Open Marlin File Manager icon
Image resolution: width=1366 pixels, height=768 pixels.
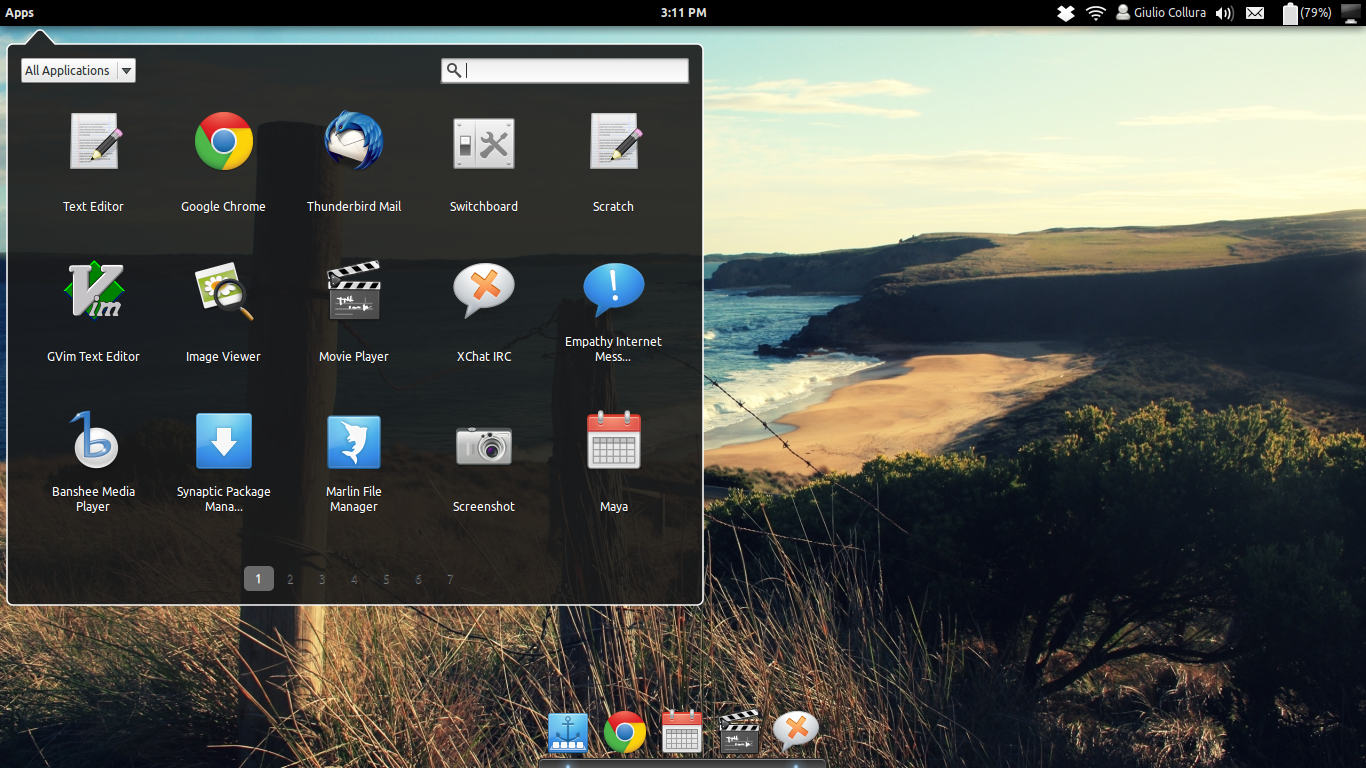(354, 442)
